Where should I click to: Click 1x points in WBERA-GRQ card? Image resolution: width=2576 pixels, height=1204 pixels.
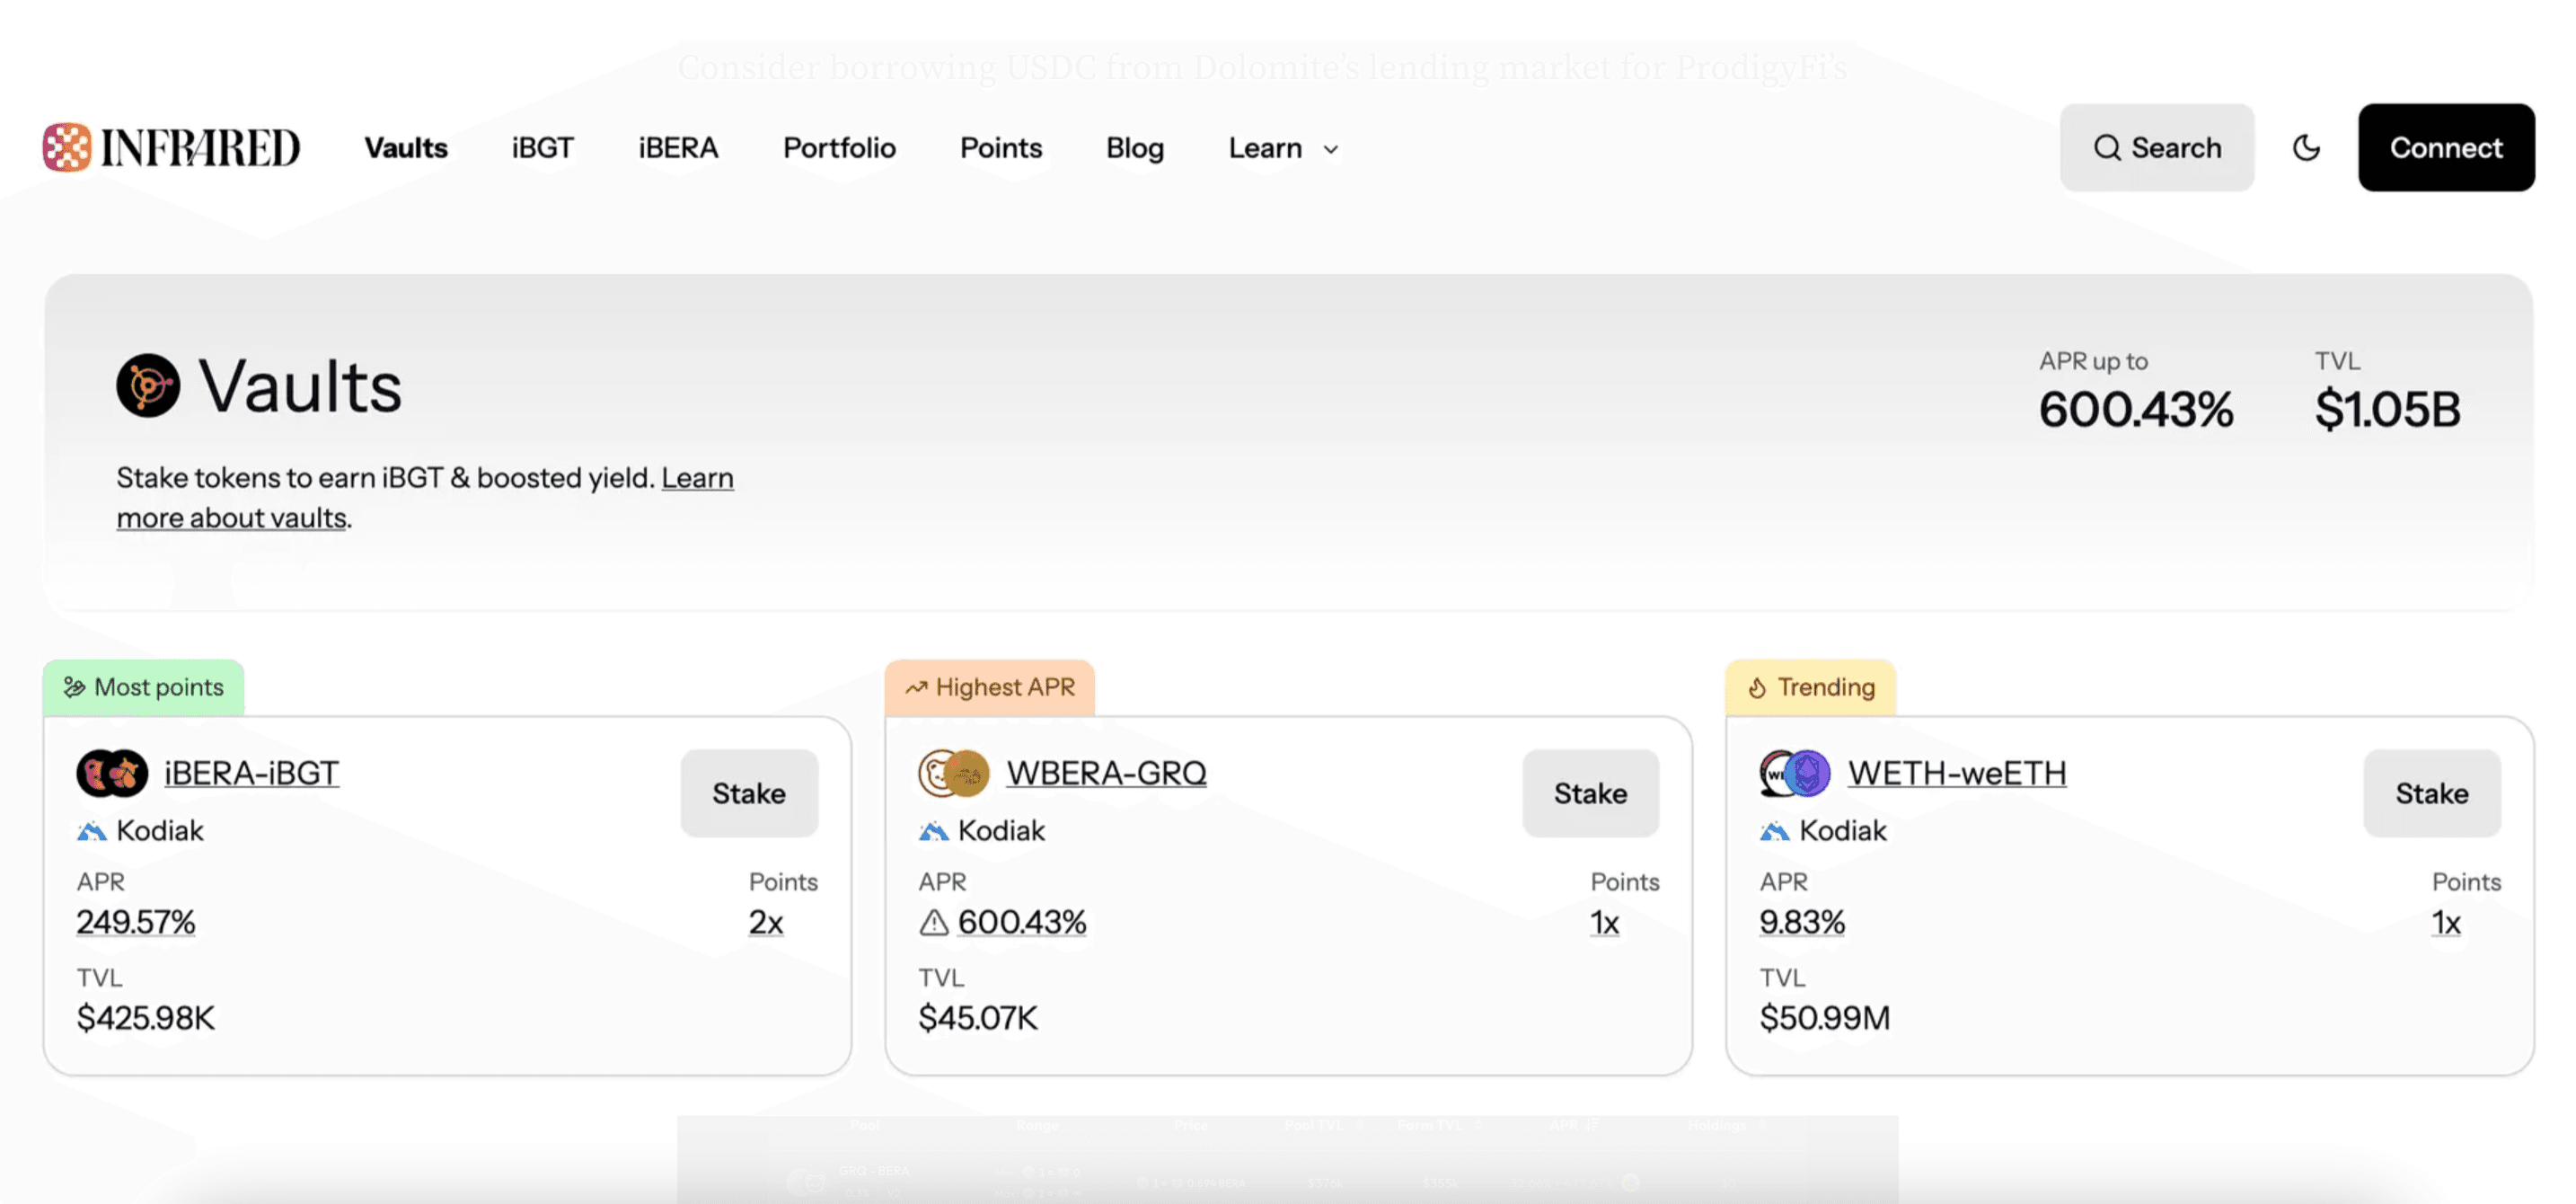pos(1605,922)
